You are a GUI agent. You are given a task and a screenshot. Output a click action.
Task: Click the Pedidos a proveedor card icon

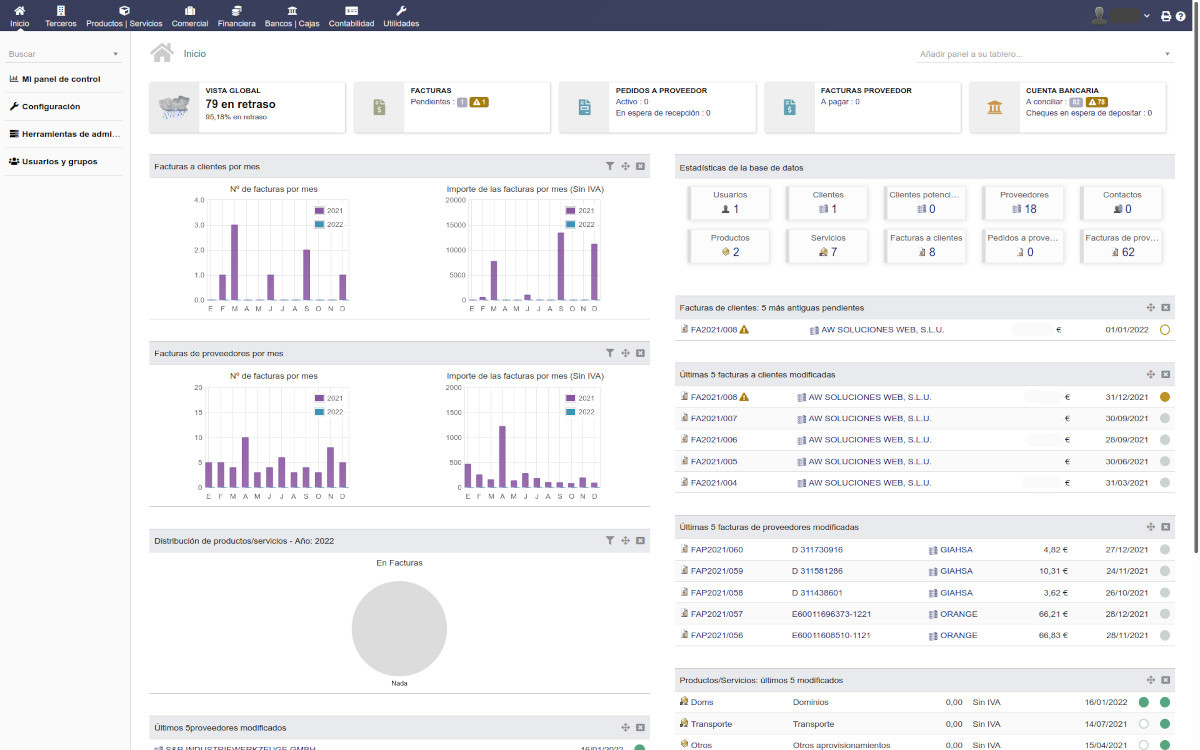tap(585, 107)
